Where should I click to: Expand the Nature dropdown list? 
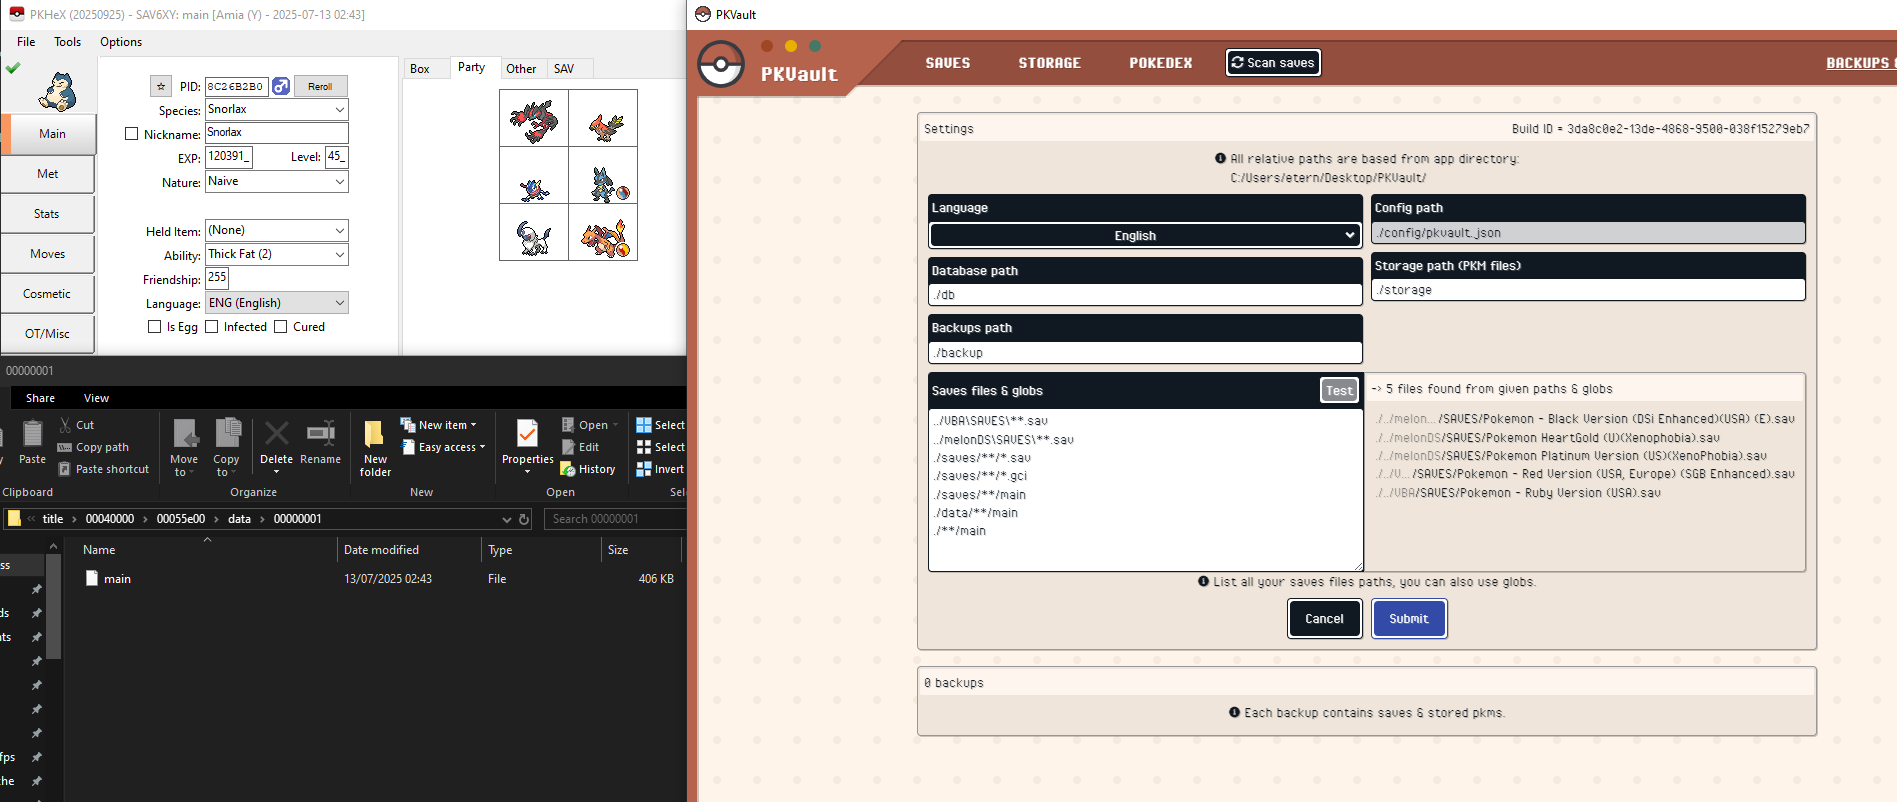(339, 182)
